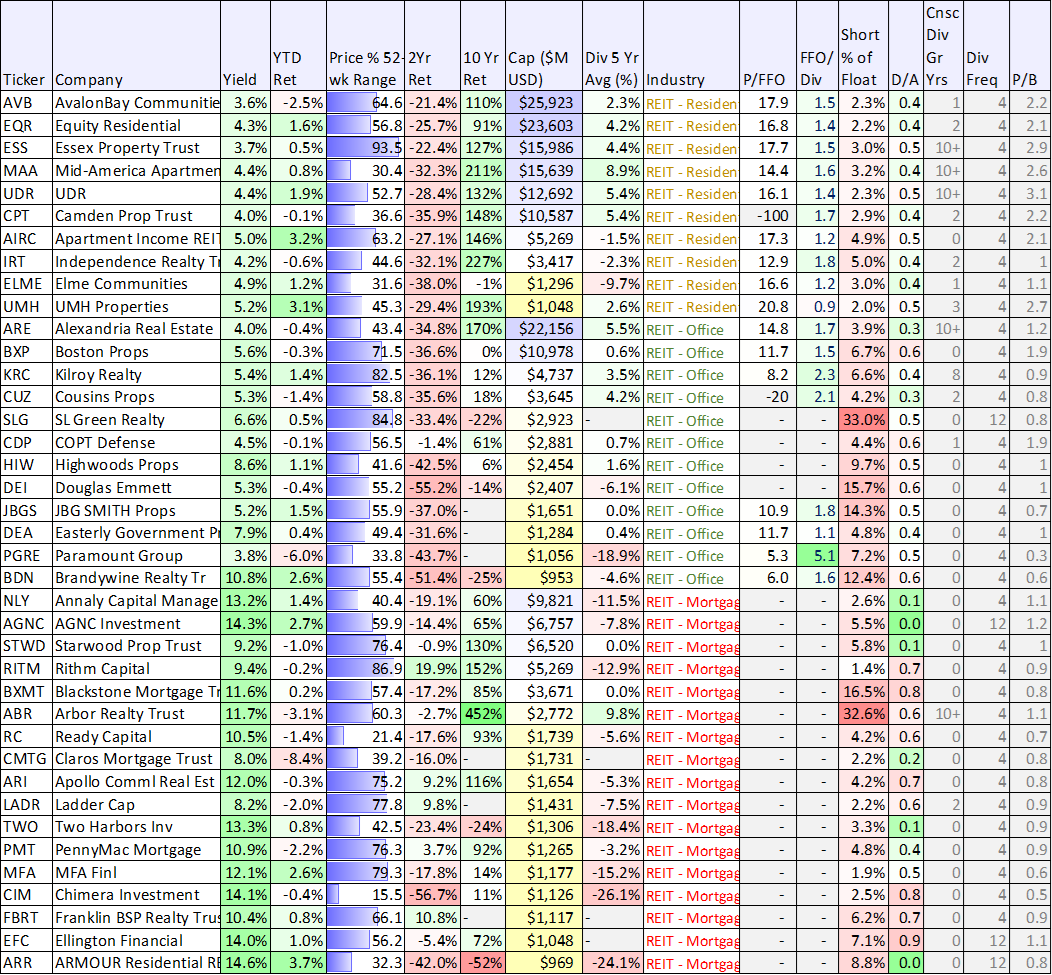Image resolution: width=1052 pixels, height=975 pixels.
Task: Select the DEA ticker cell
Action: pyautogui.click(x=26, y=533)
